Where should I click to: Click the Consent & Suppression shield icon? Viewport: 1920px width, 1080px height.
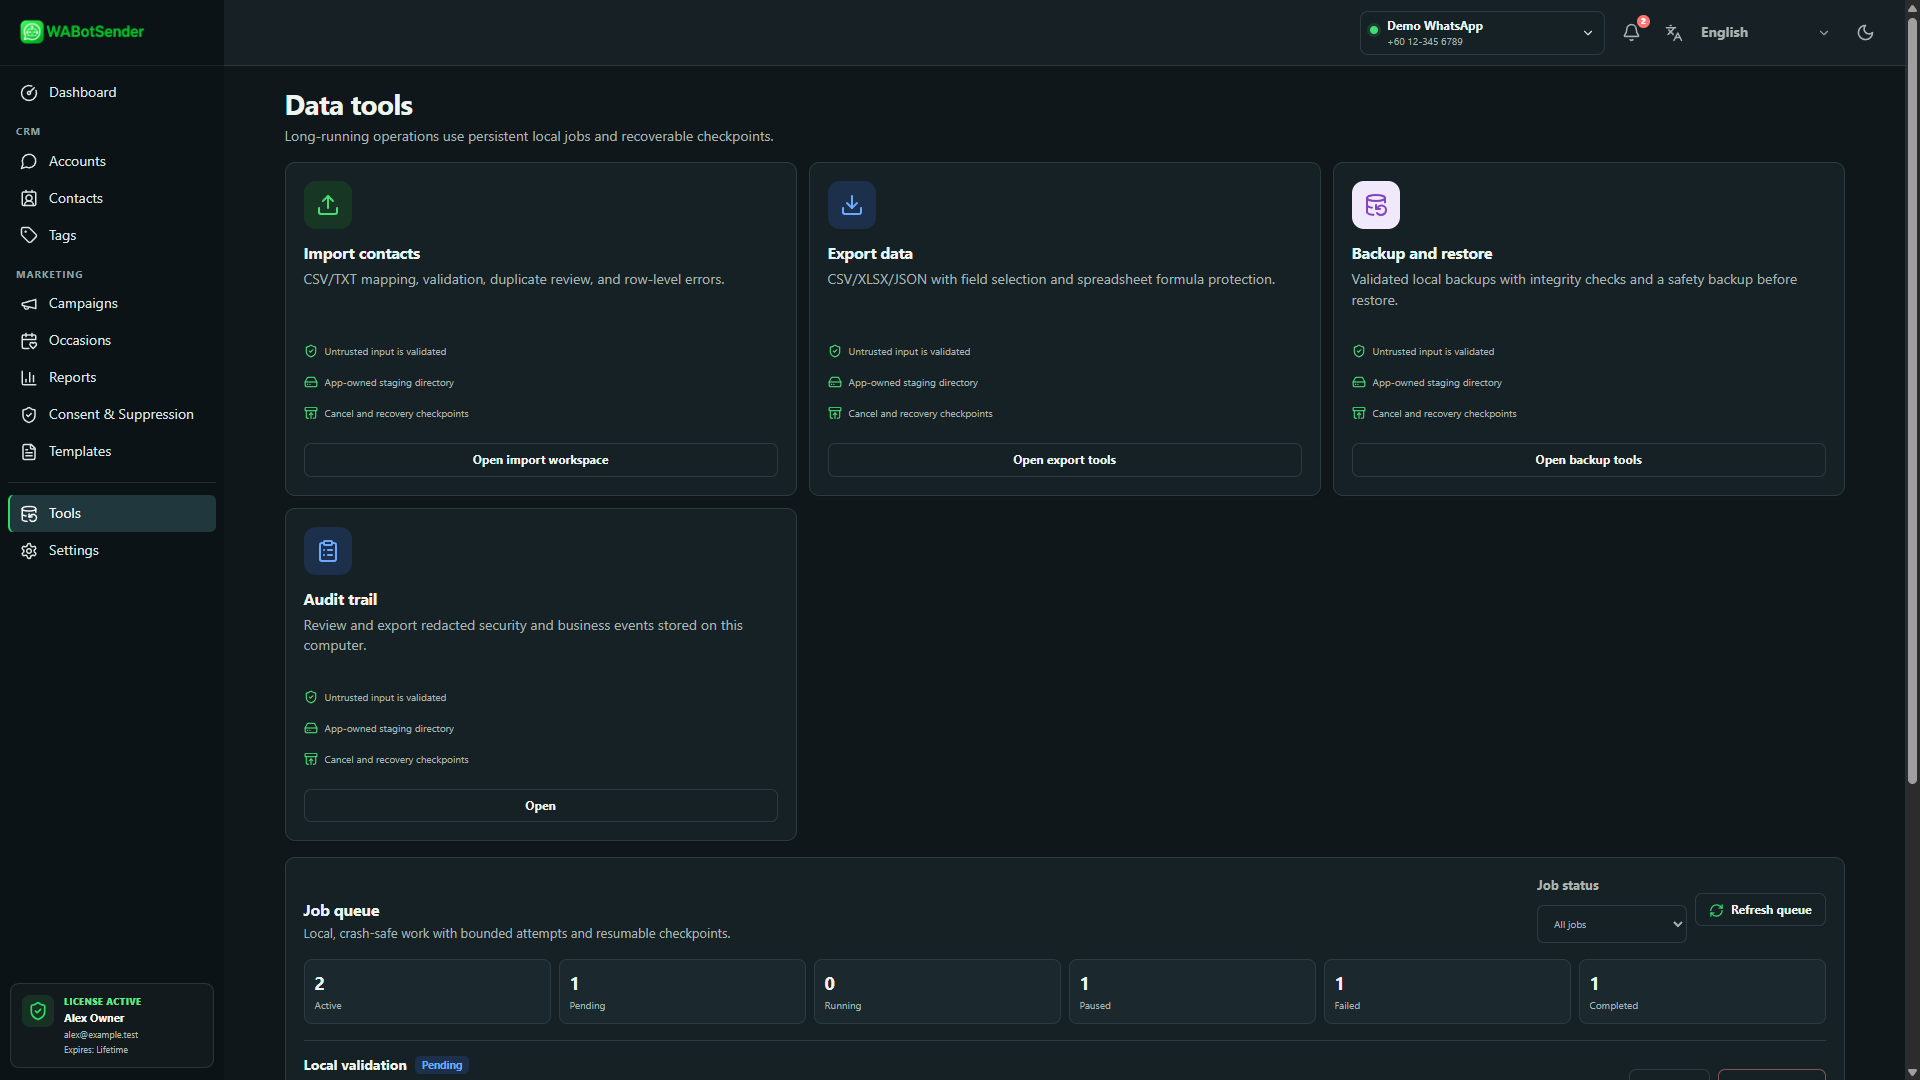(29, 415)
